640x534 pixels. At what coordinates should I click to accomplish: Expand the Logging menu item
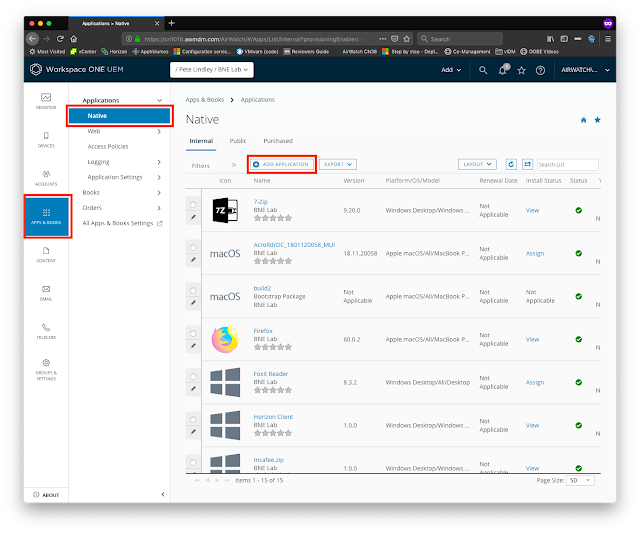(x=159, y=162)
